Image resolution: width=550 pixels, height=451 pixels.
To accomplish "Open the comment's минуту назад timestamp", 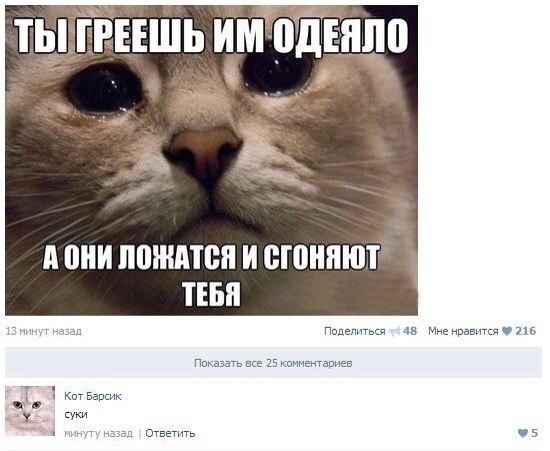I will pos(99,433).
